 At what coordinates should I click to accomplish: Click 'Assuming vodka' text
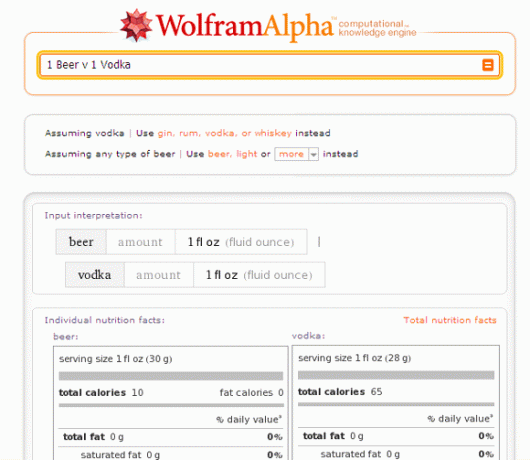tap(85, 133)
